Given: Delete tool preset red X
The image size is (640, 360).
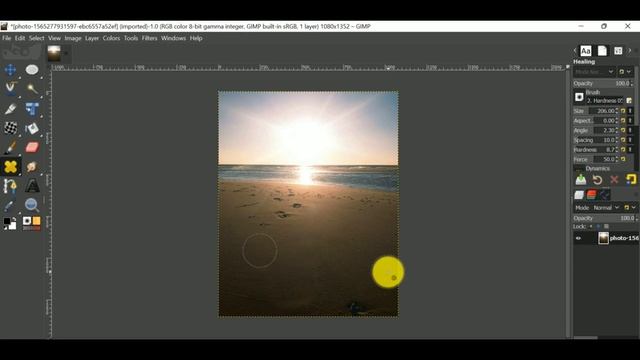Looking at the screenshot, I should (614, 180).
